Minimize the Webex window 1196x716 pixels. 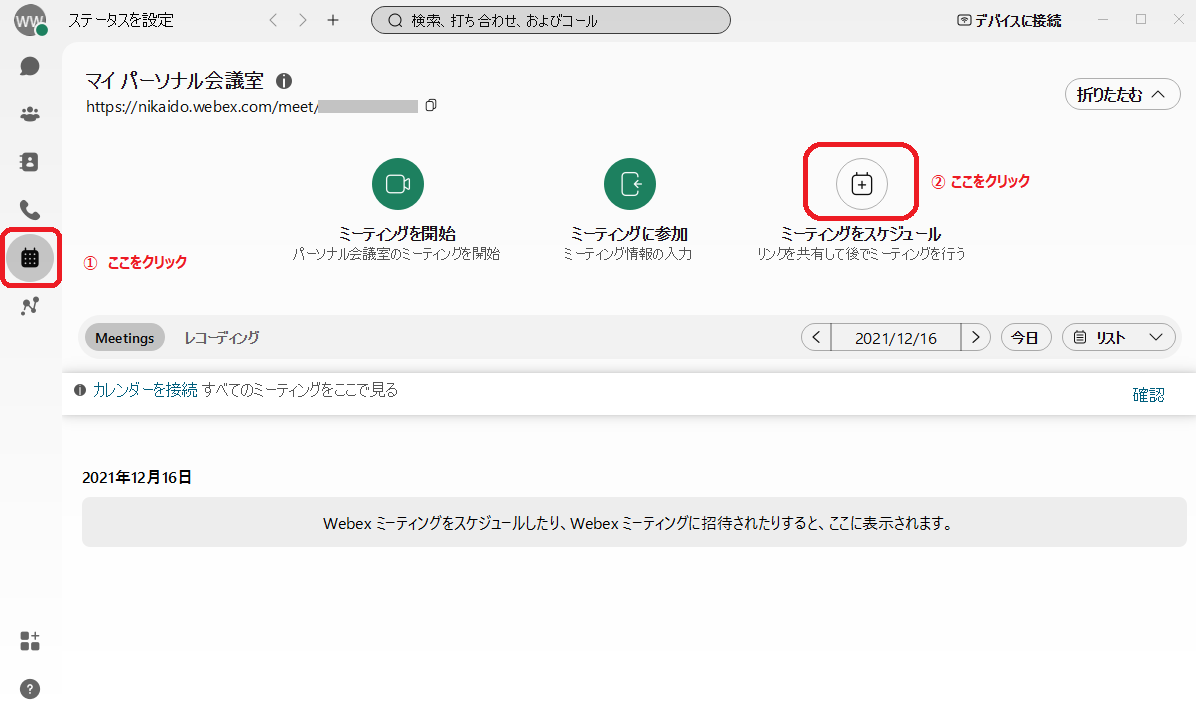(1102, 20)
